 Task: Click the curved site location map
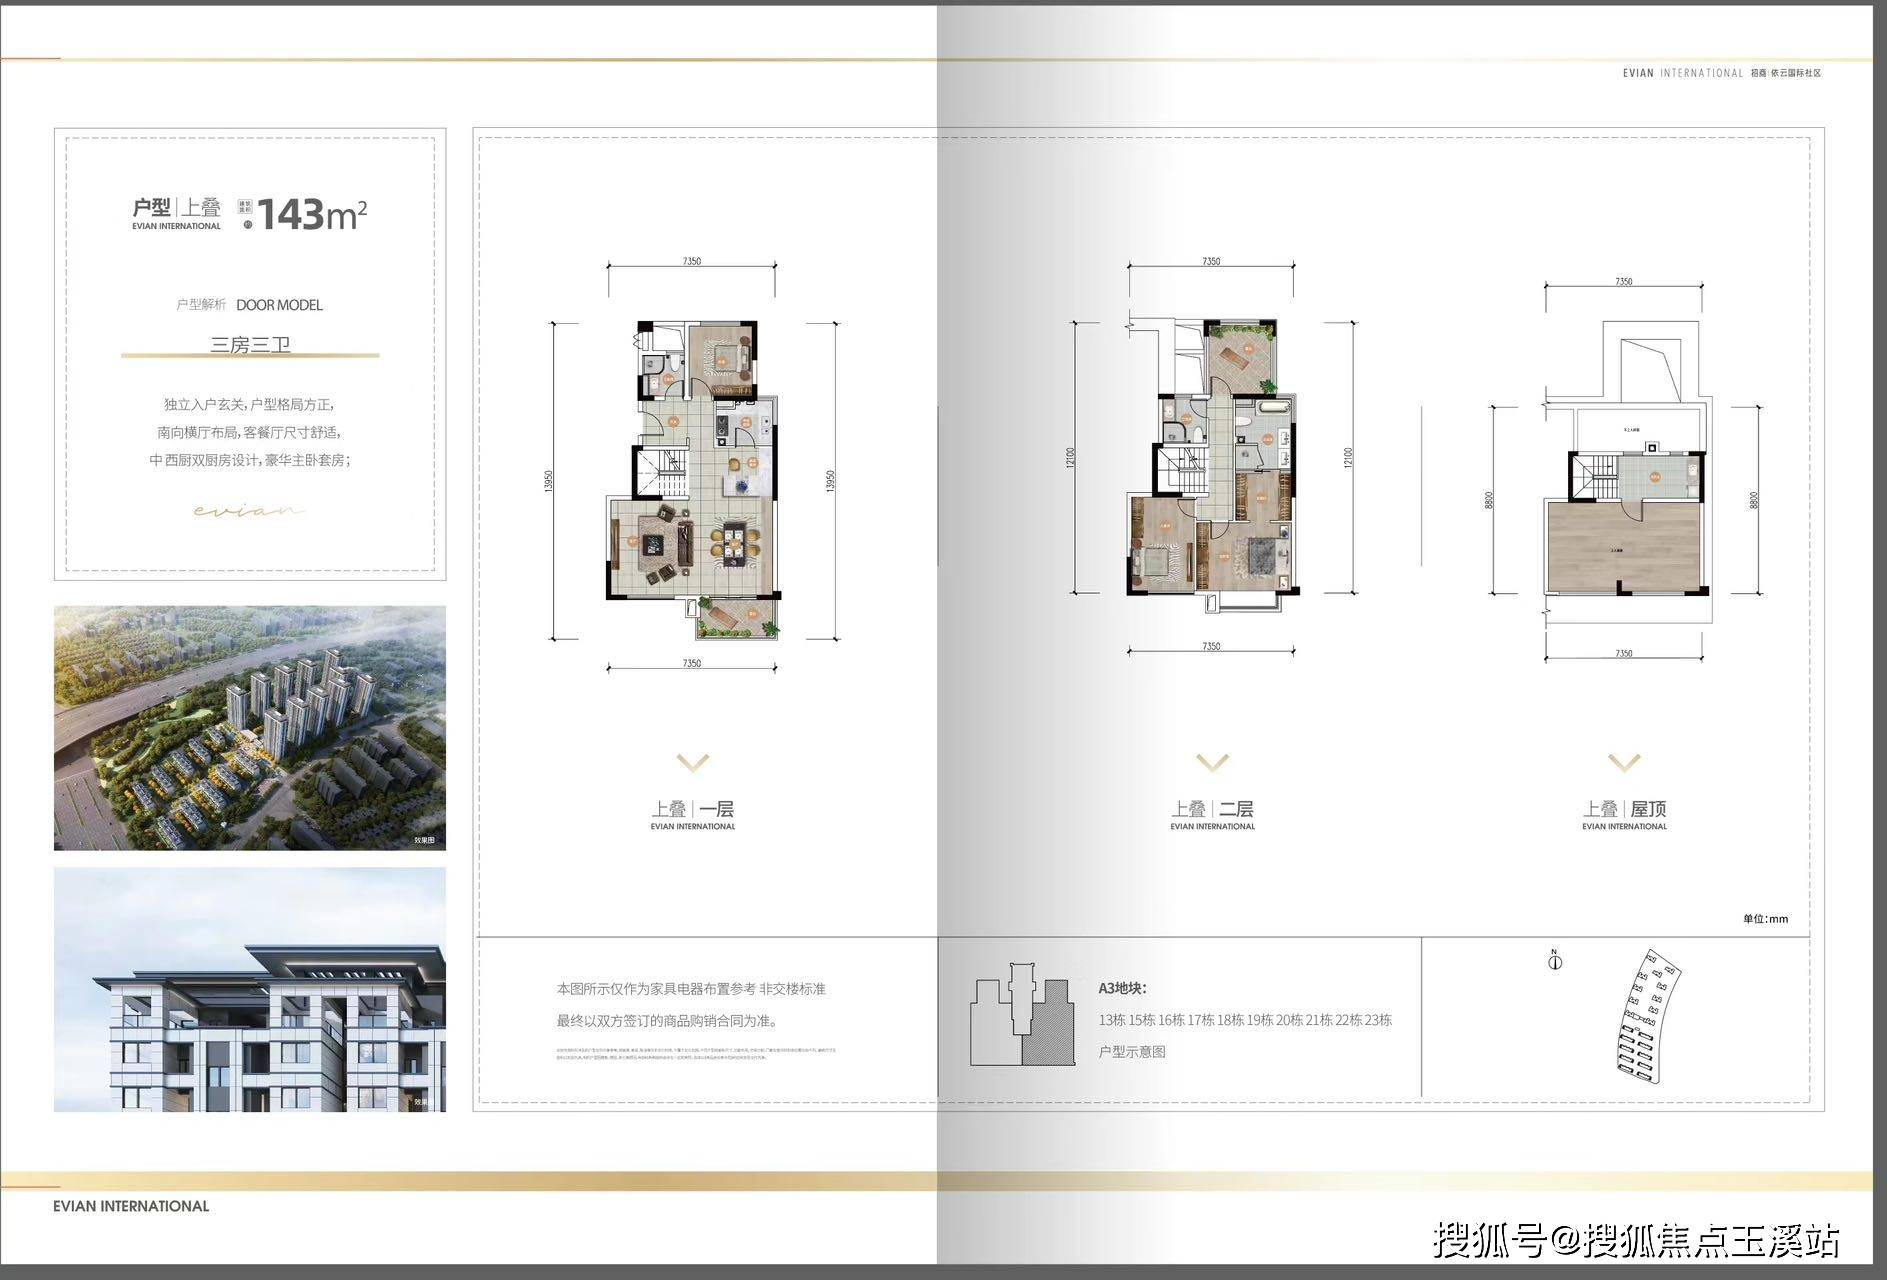click(x=1648, y=1016)
